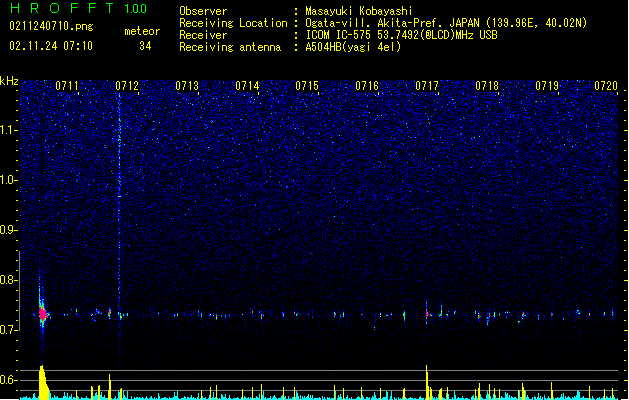
Task: Click the 0718 time marker
Action: pyautogui.click(x=487, y=86)
